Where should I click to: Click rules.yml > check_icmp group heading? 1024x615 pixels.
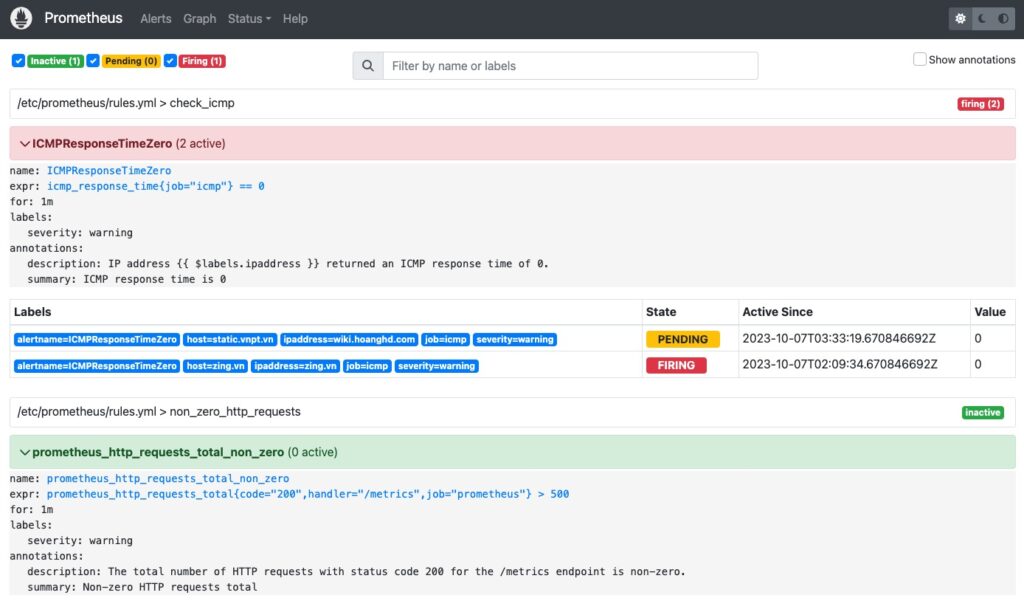(x=126, y=103)
